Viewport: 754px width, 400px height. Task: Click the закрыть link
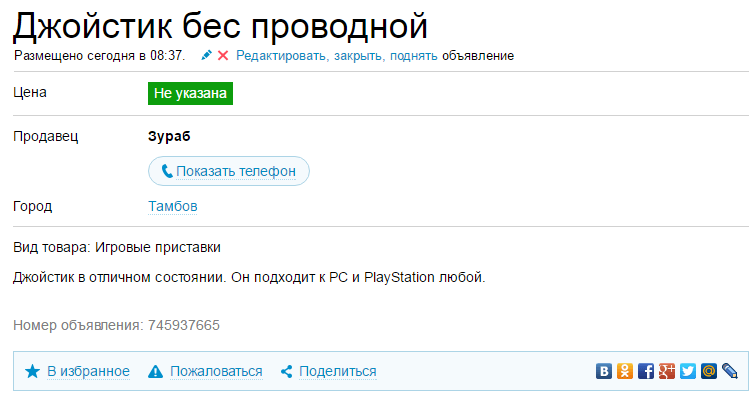click(359, 56)
